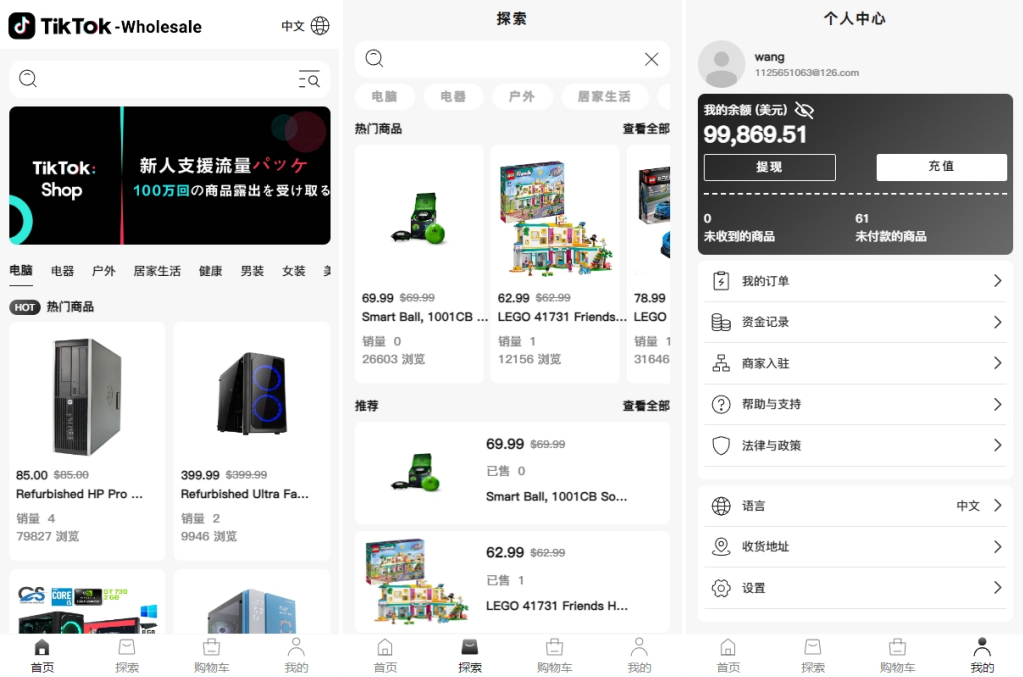Select 首页 home icon in the left panel navigation
The width and height of the screenshot is (1023, 677).
click(x=42, y=647)
